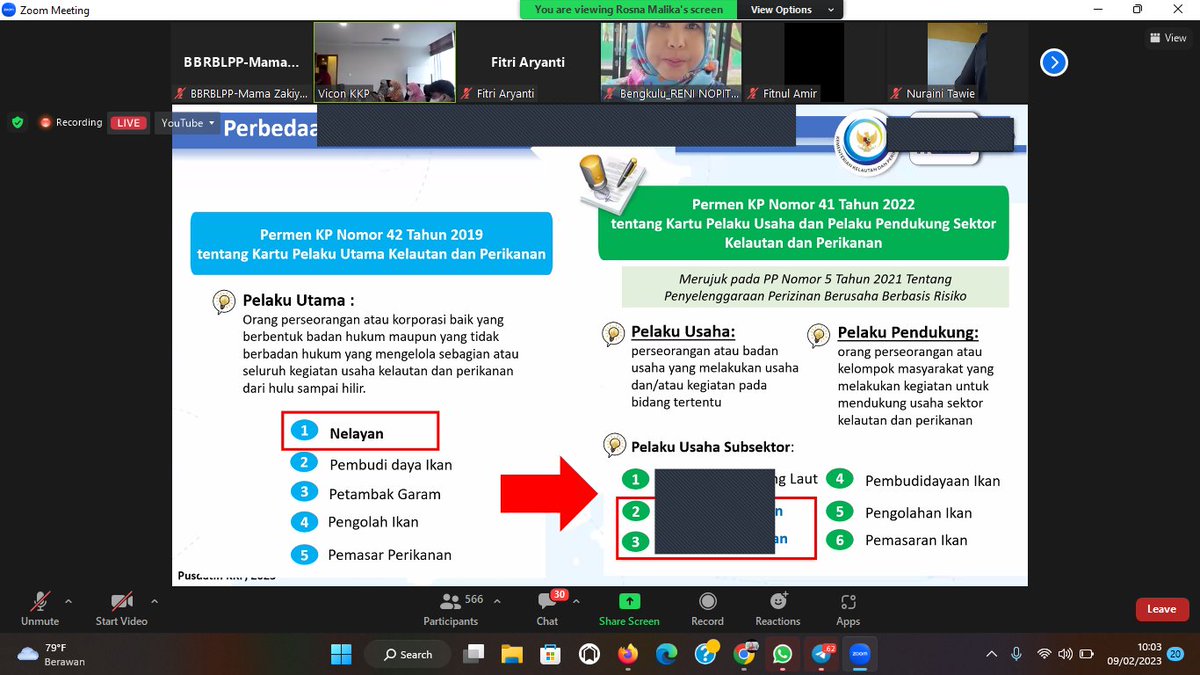Select Bengkulu_RENI participant video tile
Screen dimensions: 1200x675
pyautogui.click(x=671, y=62)
